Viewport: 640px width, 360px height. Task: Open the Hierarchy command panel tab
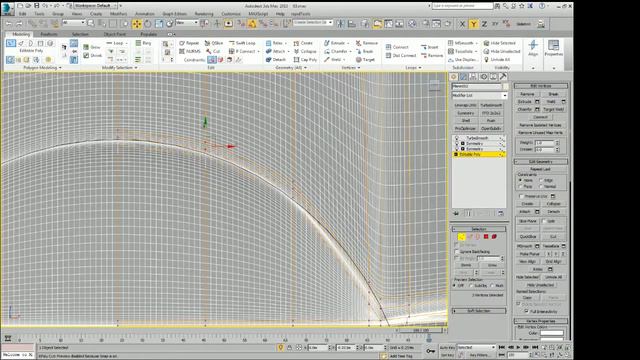(473, 77)
